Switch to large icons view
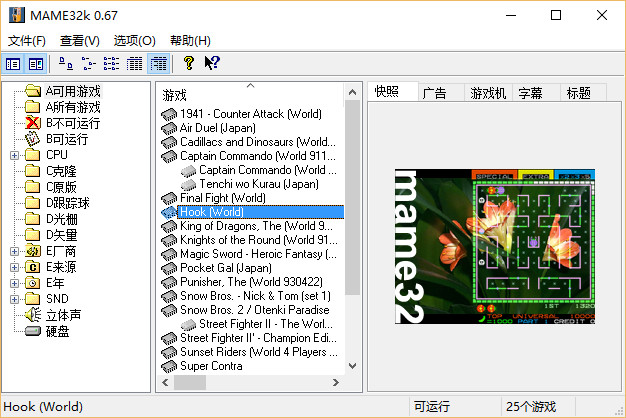 point(66,64)
